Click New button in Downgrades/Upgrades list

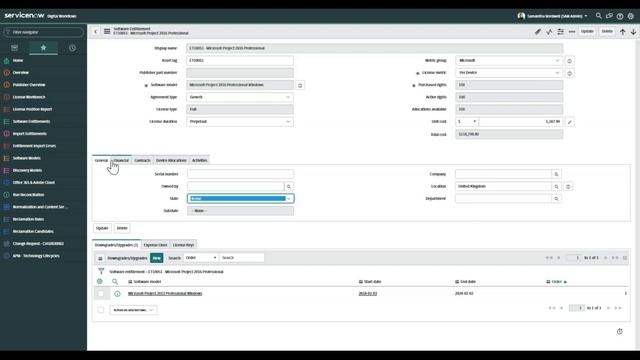[157, 258]
